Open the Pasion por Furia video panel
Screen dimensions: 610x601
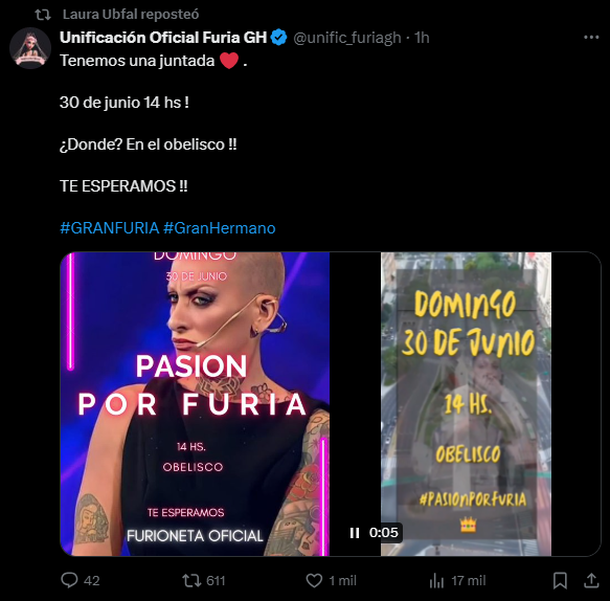pyautogui.click(x=195, y=404)
